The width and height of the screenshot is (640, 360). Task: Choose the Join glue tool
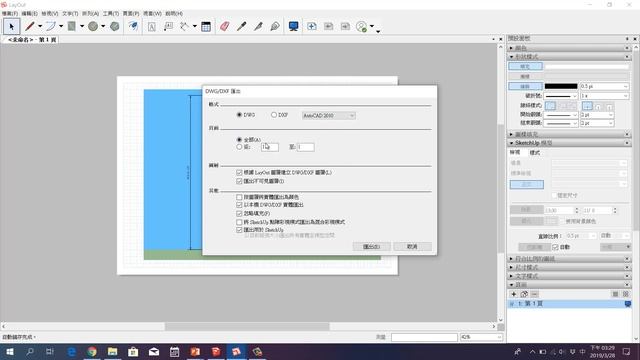275,27
